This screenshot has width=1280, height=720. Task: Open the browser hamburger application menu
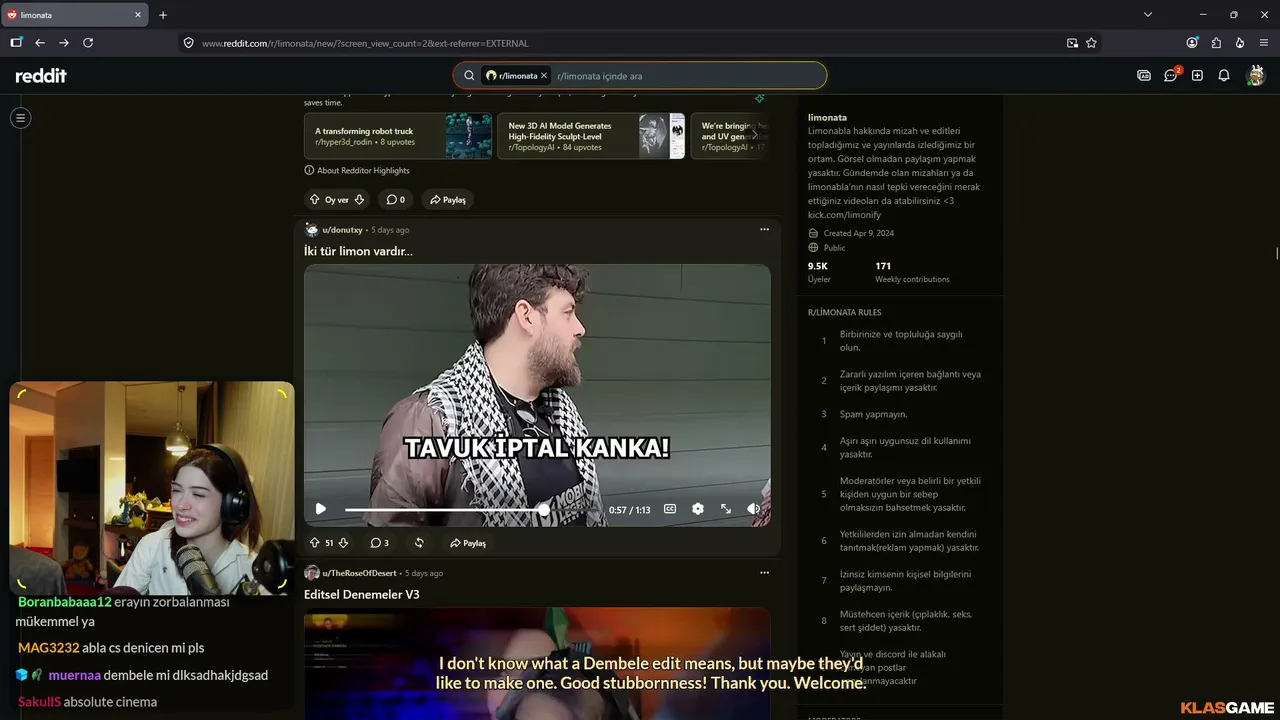[x=1263, y=43]
